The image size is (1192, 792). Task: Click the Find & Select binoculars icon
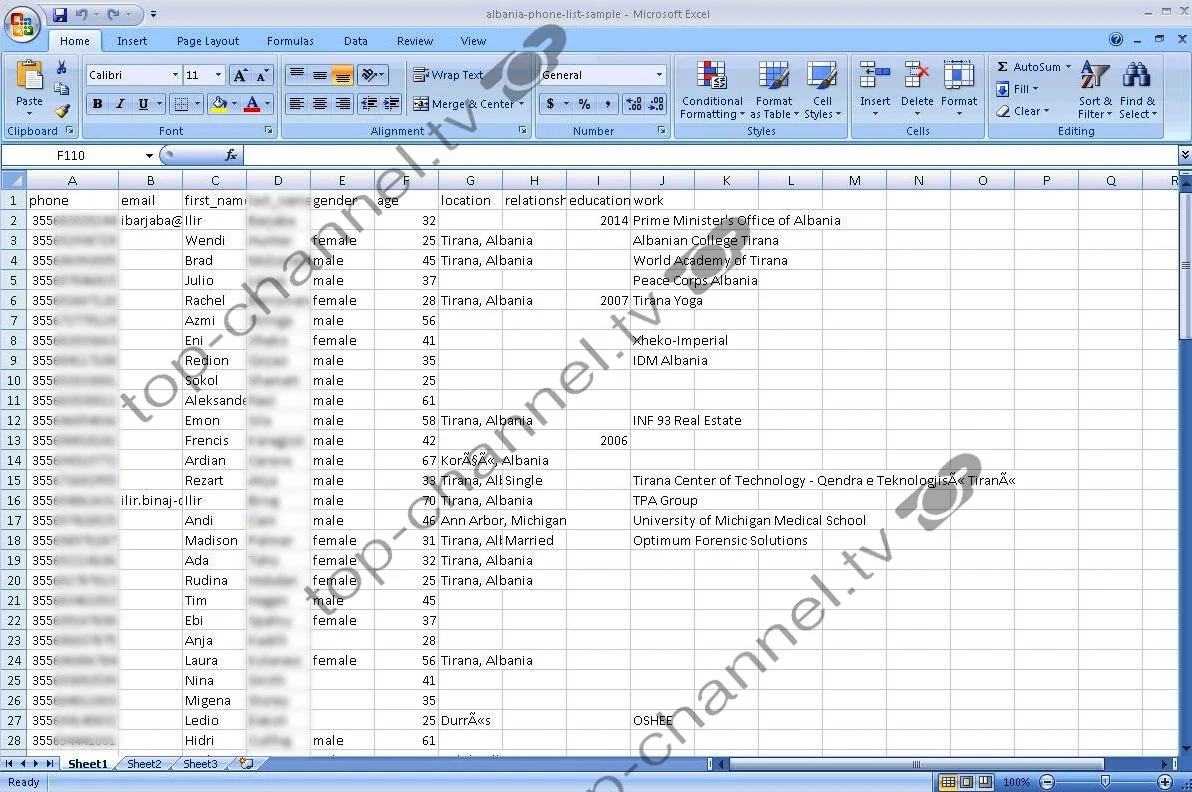click(x=1137, y=76)
